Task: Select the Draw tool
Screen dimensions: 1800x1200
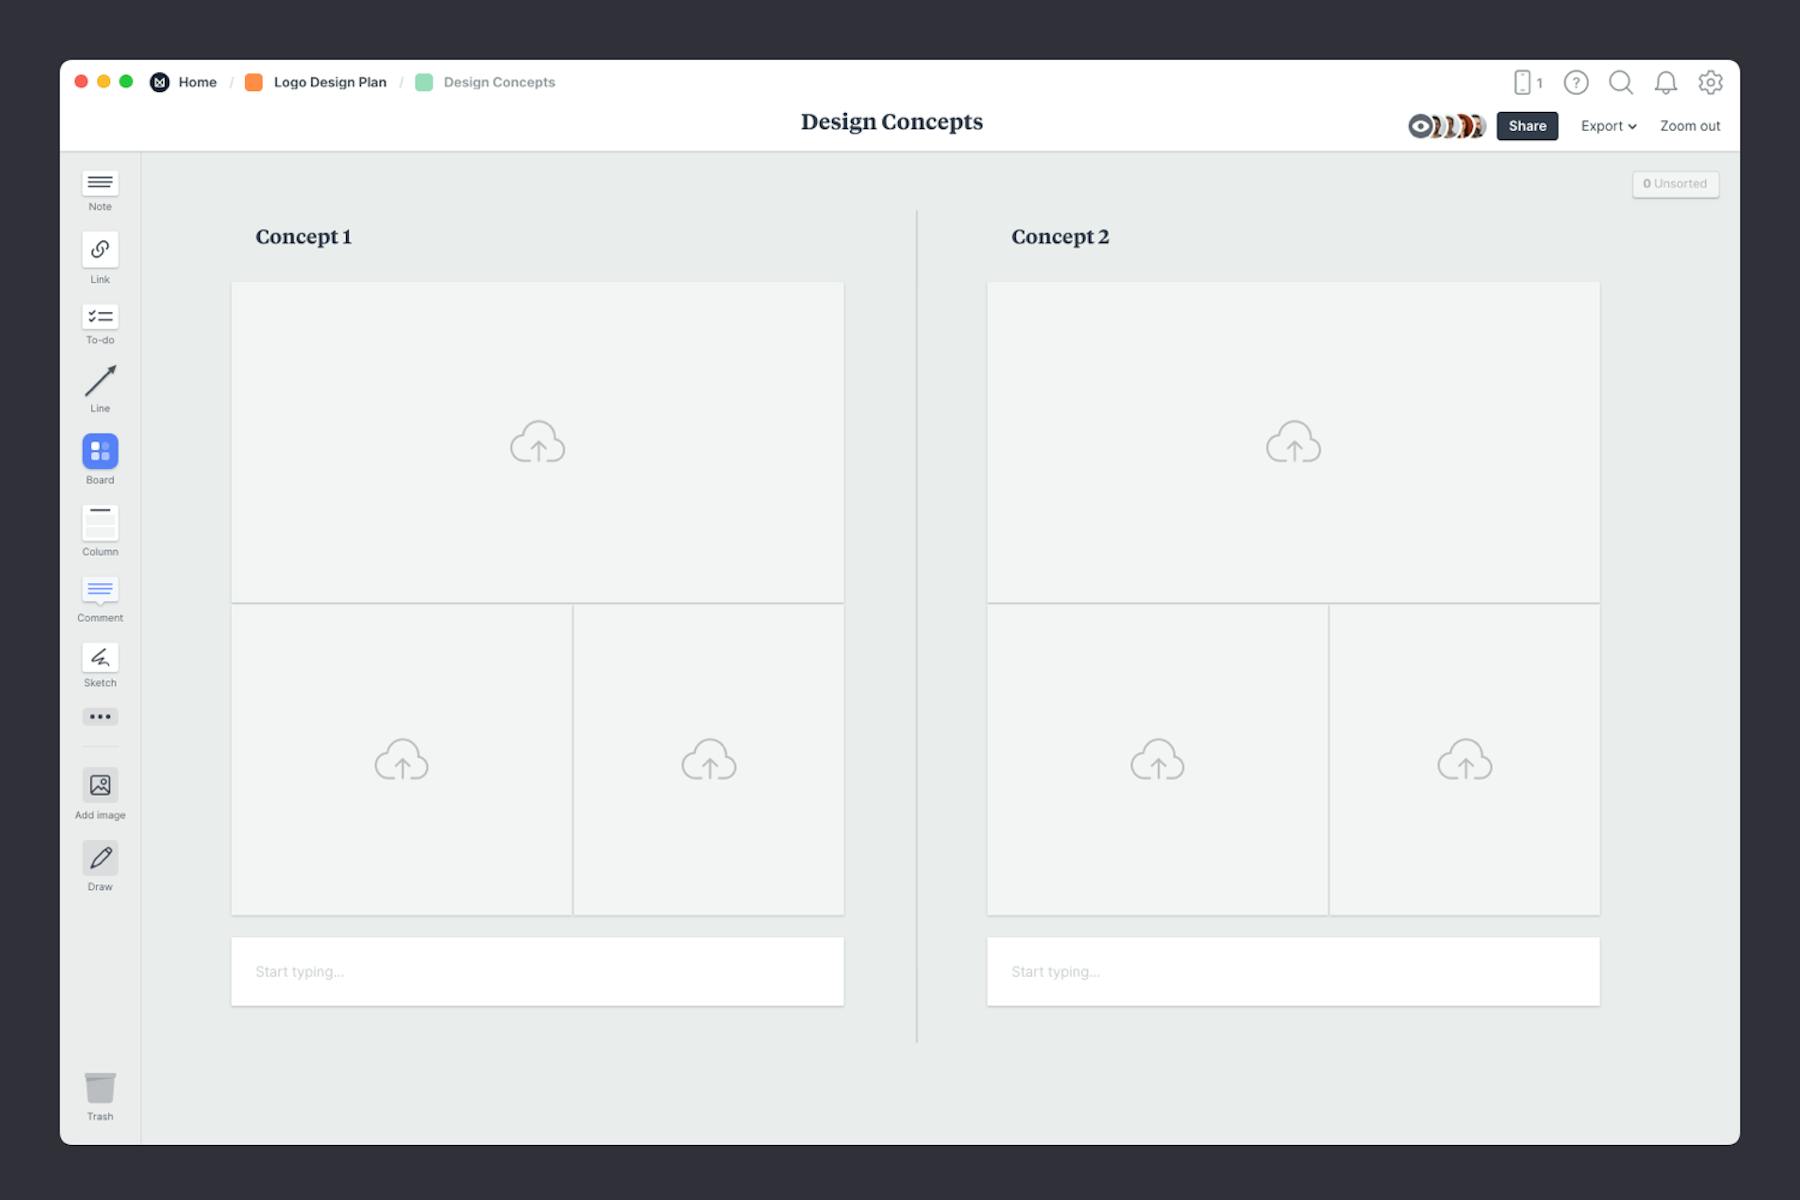Action: (100, 858)
